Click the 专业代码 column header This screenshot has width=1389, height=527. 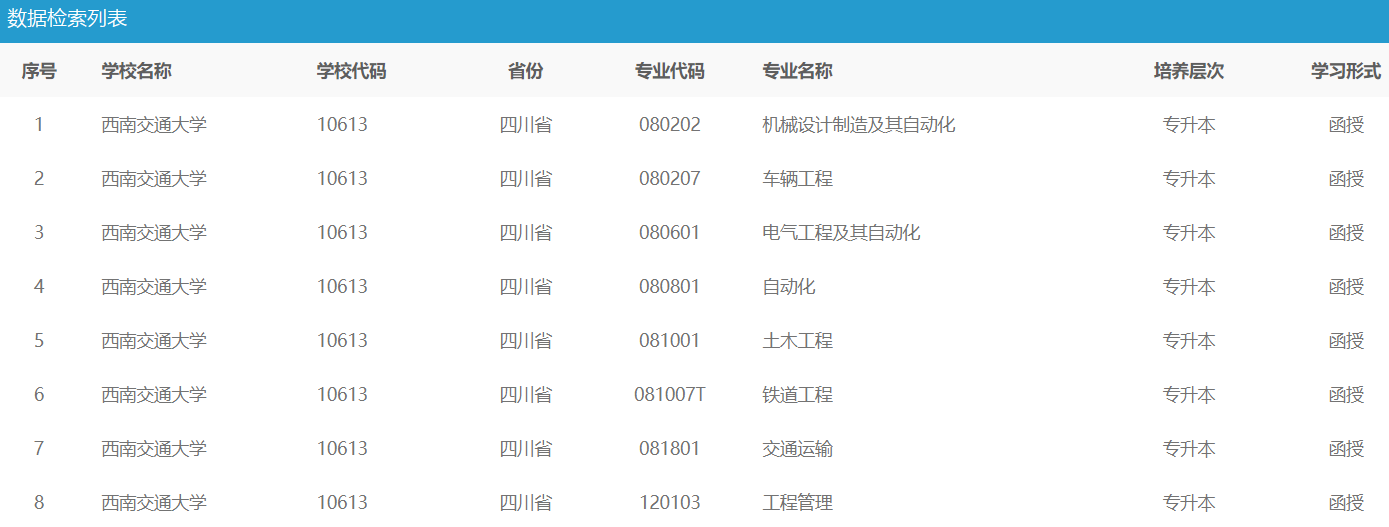[x=670, y=71]
